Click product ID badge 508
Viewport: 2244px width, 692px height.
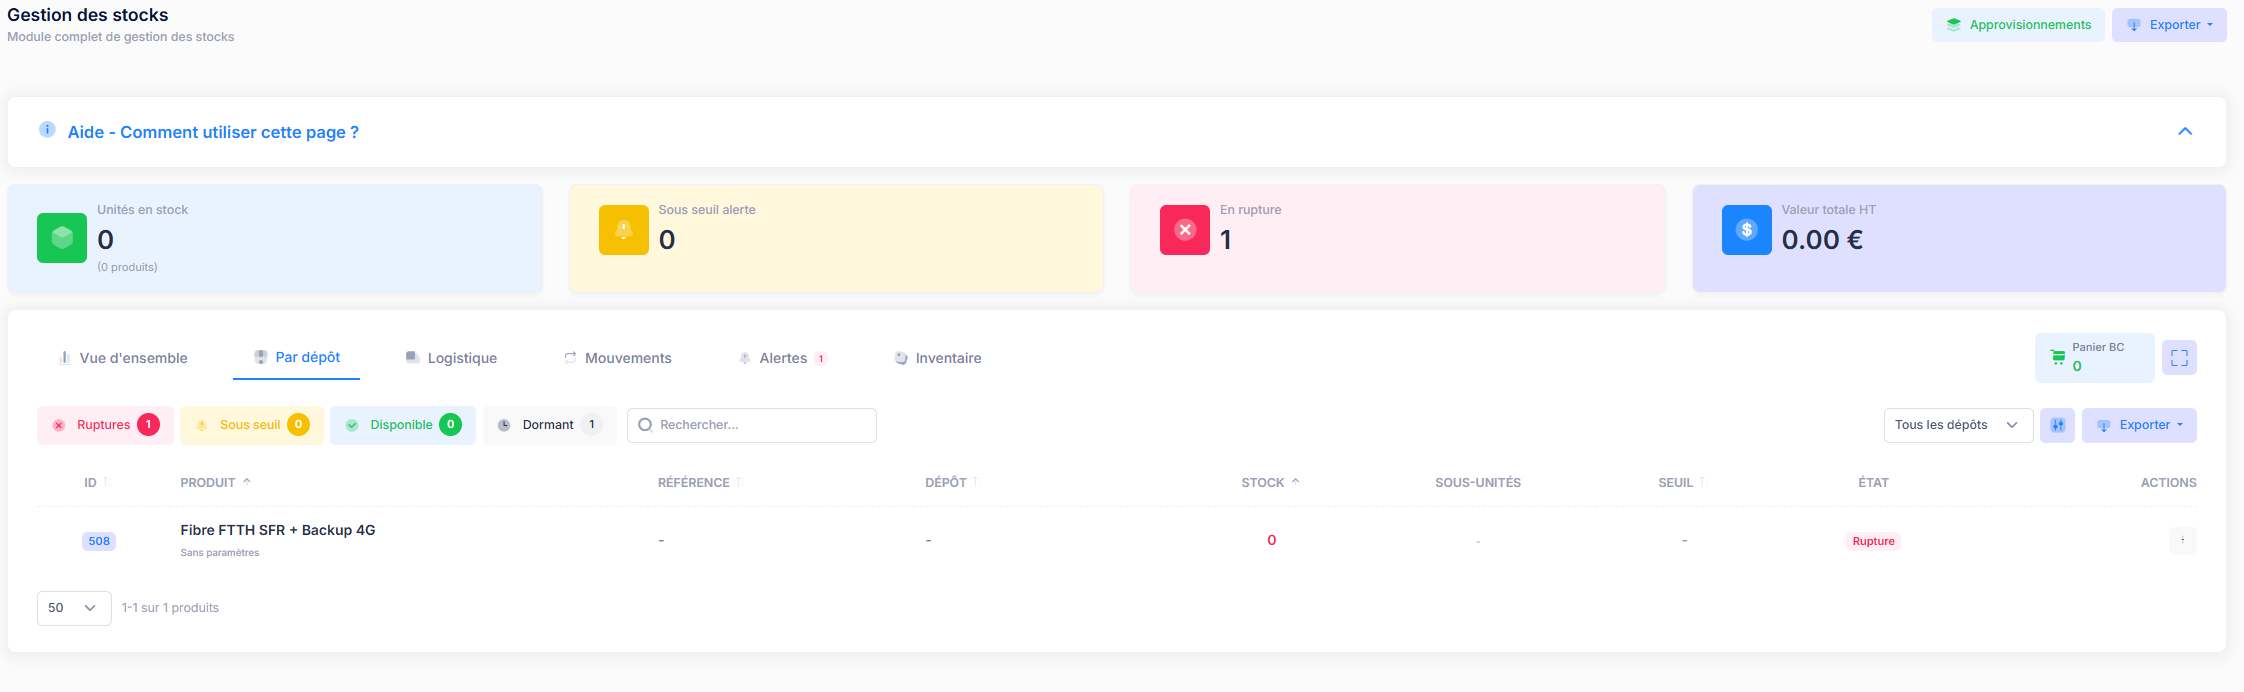(x=99, y=541)
